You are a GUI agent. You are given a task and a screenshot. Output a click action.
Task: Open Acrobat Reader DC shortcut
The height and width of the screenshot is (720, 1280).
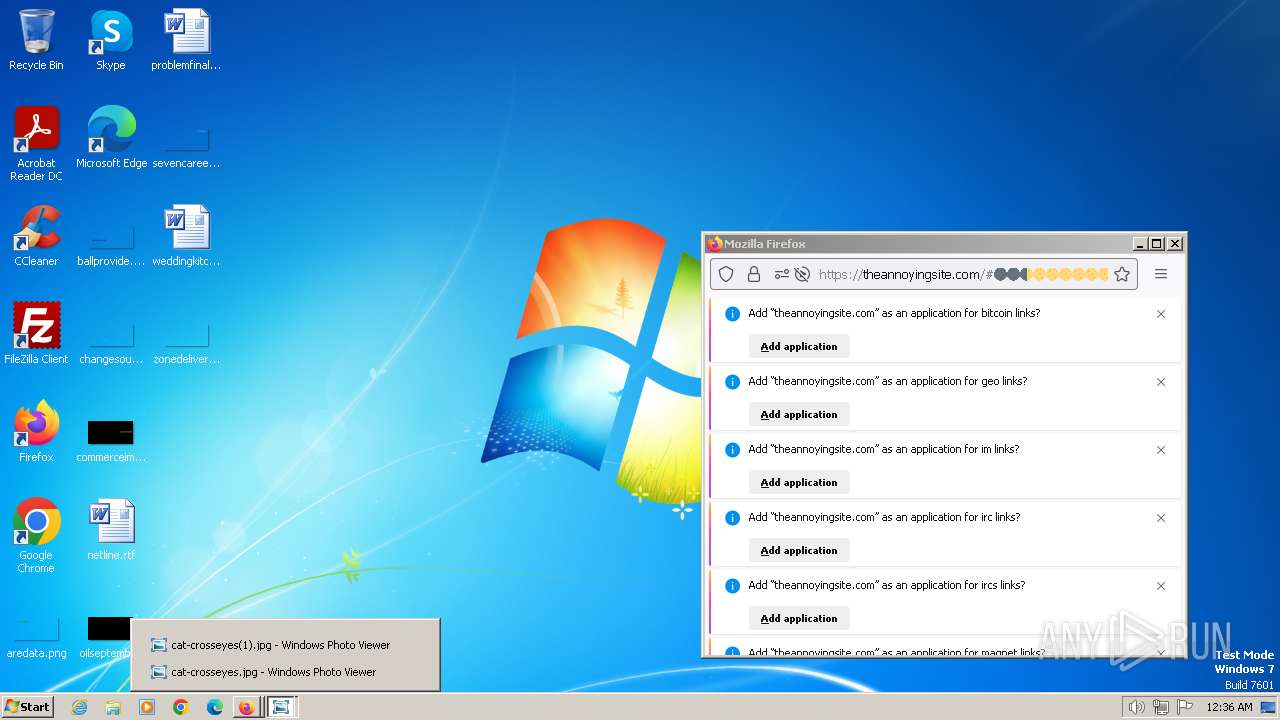tap(36, 143)
